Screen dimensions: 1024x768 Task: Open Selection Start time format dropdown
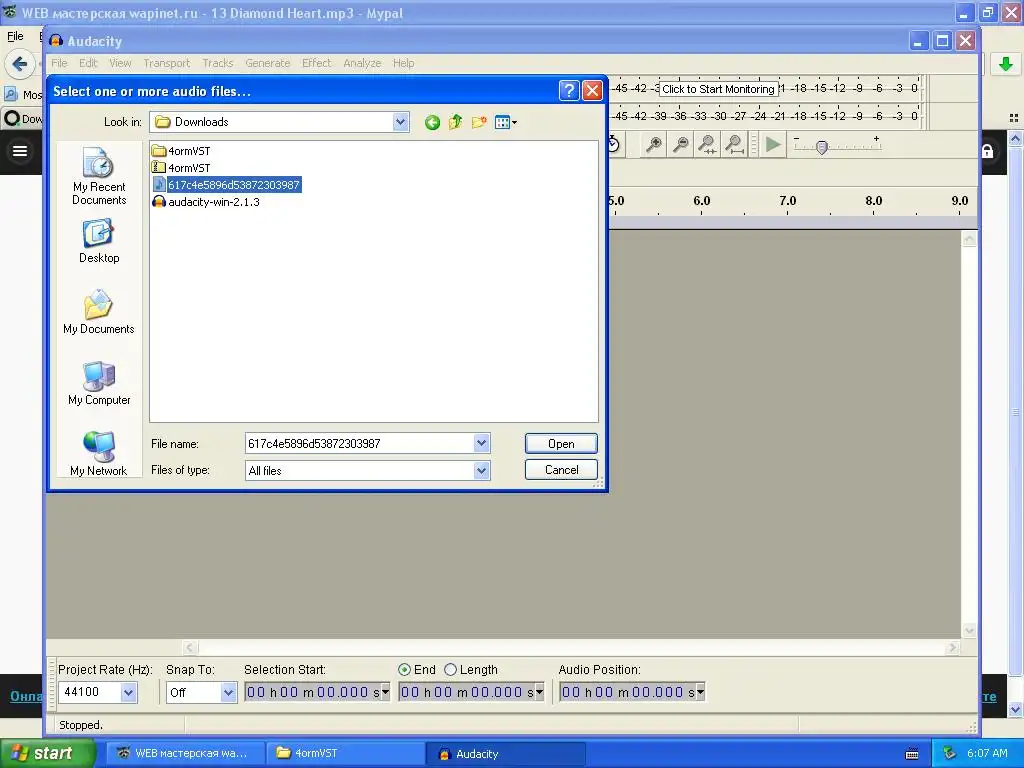[x=385, y=692]
